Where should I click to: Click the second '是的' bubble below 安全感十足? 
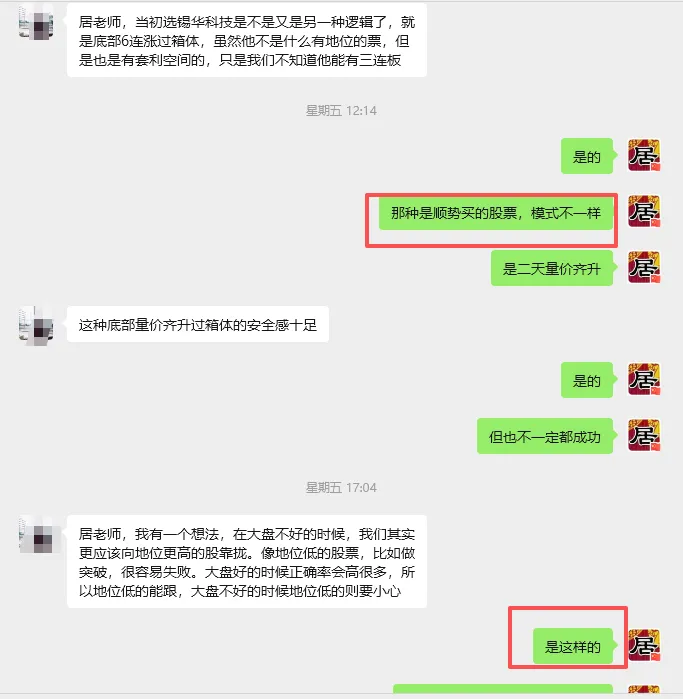589,380
